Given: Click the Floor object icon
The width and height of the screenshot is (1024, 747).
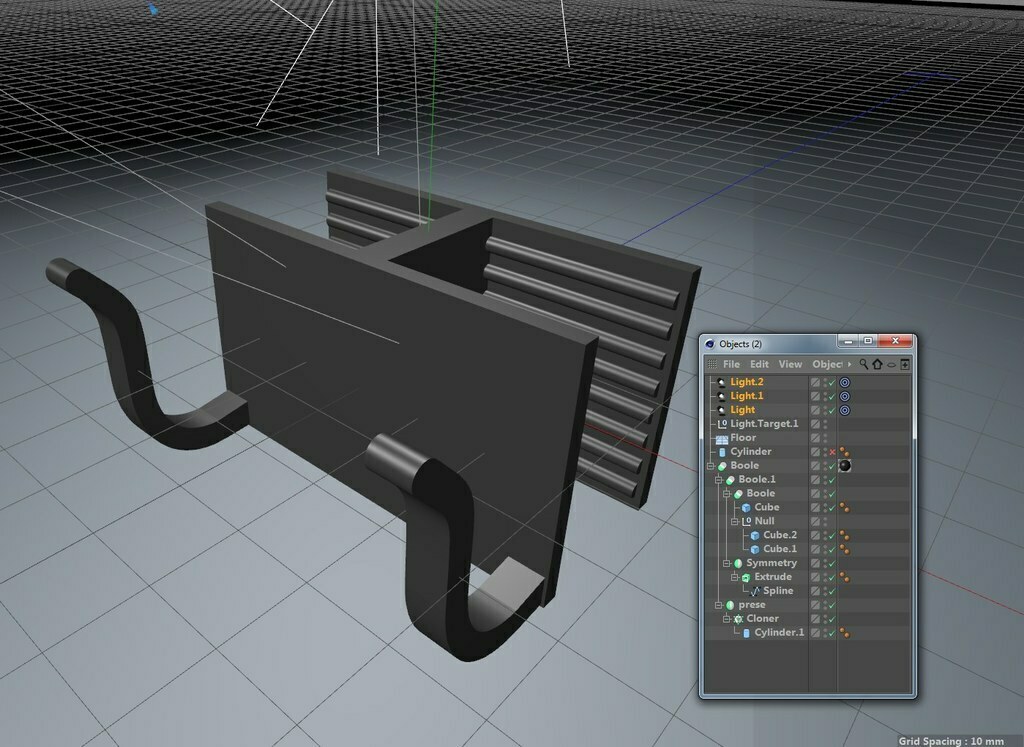Looking at the screenshot, I should 723,437.
